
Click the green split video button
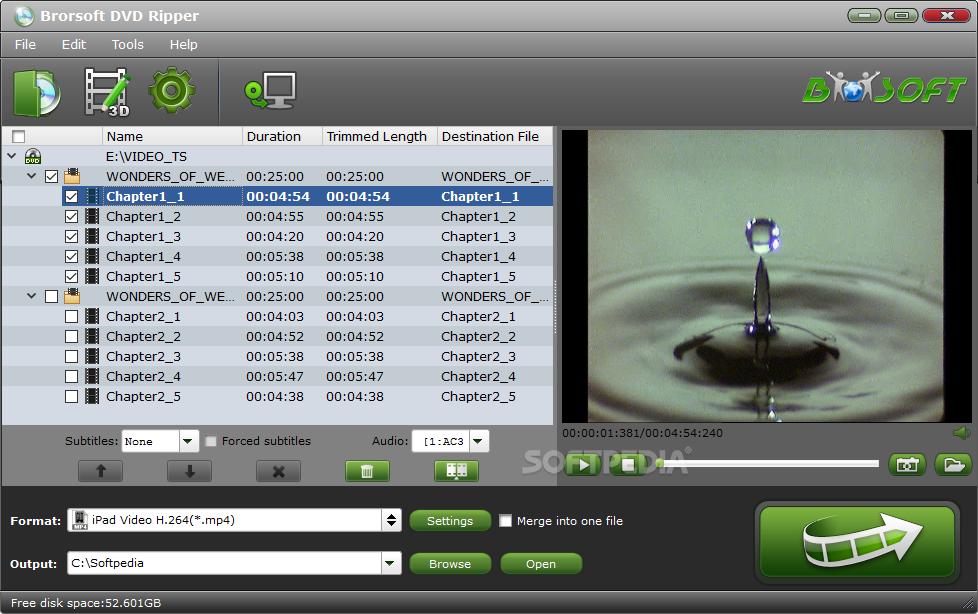[x=457, y=471]
